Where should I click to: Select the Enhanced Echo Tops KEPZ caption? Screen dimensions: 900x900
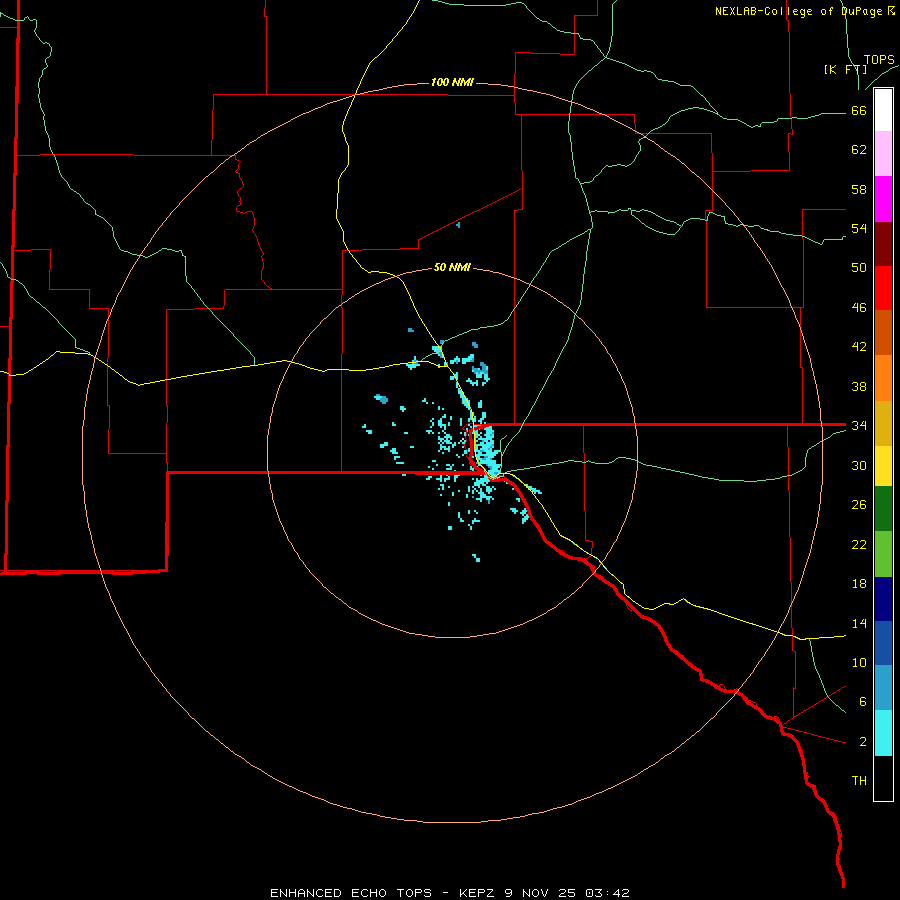[x=450, y=893]
